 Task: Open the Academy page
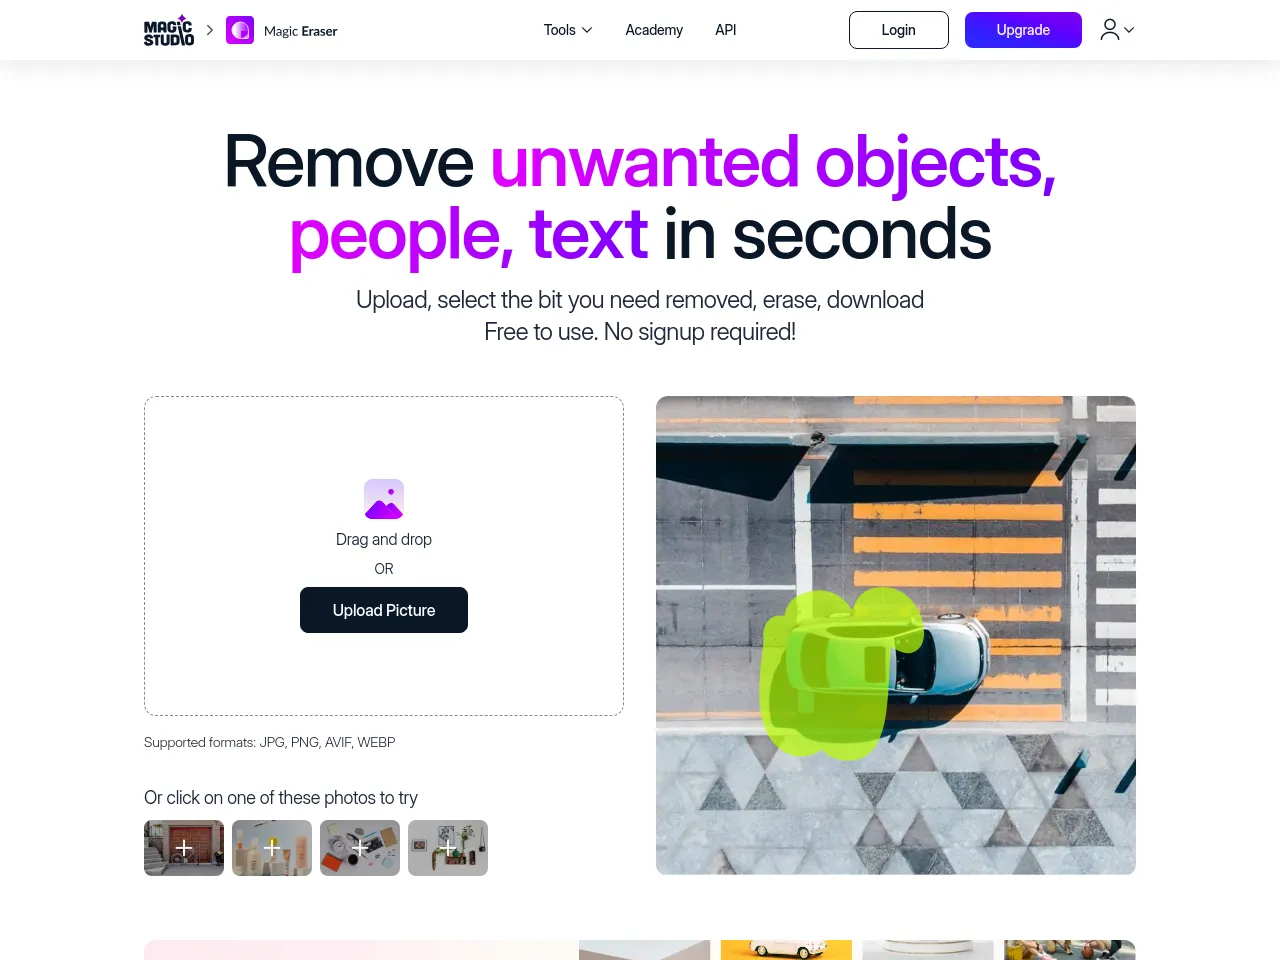[x=654, y=30]
